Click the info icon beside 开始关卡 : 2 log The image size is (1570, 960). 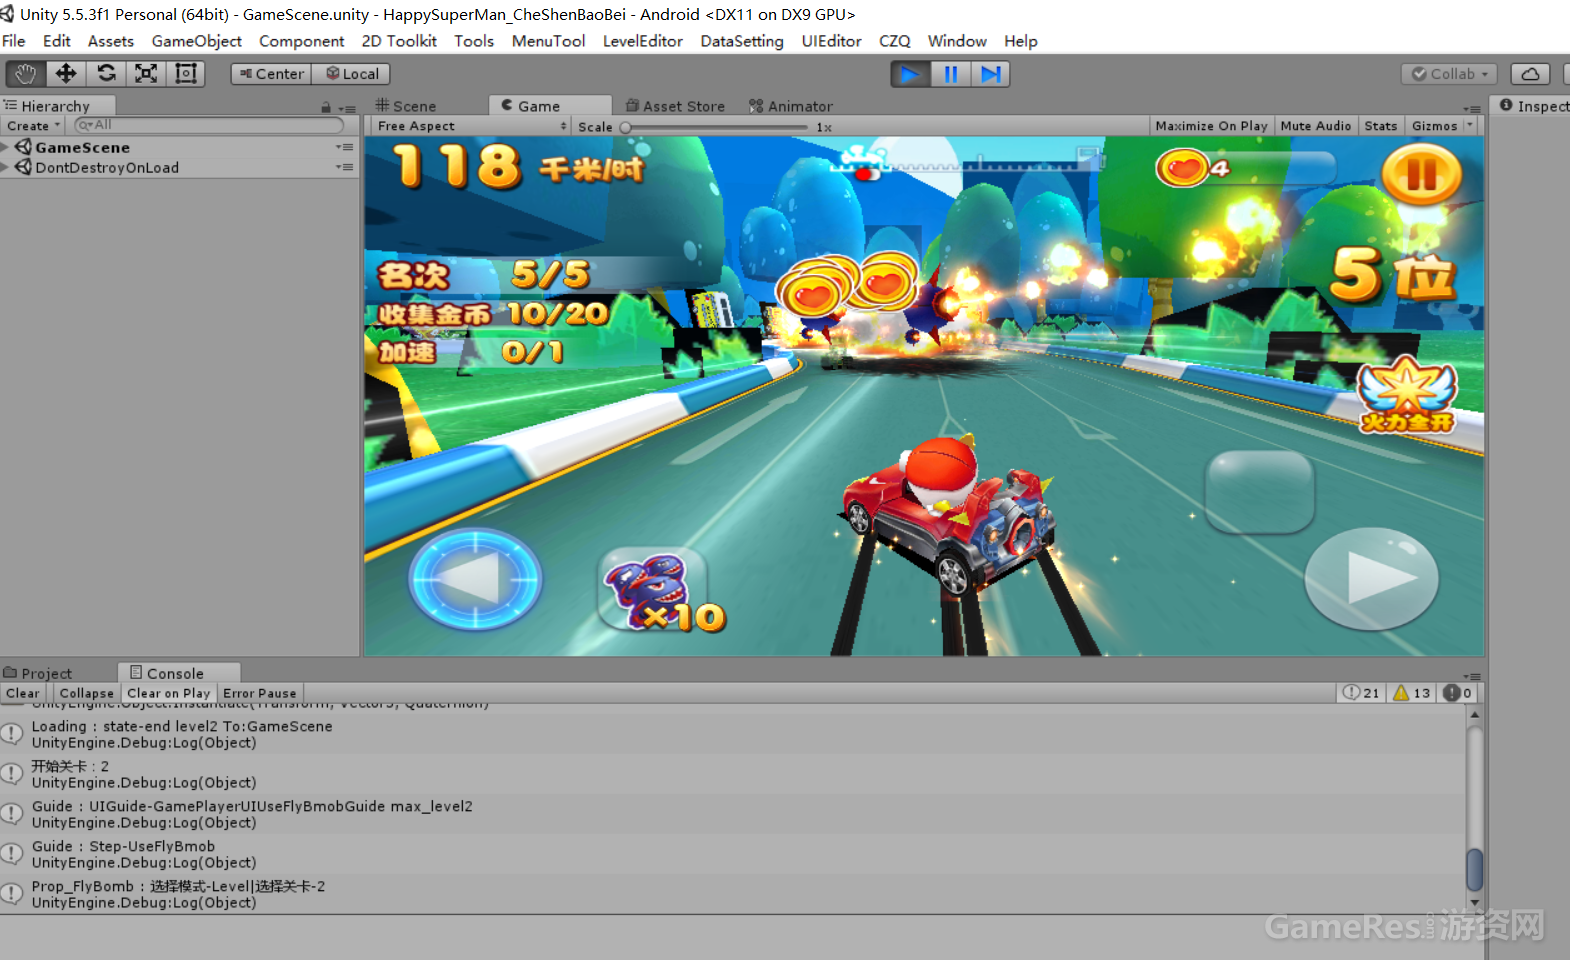click(12, 774)
